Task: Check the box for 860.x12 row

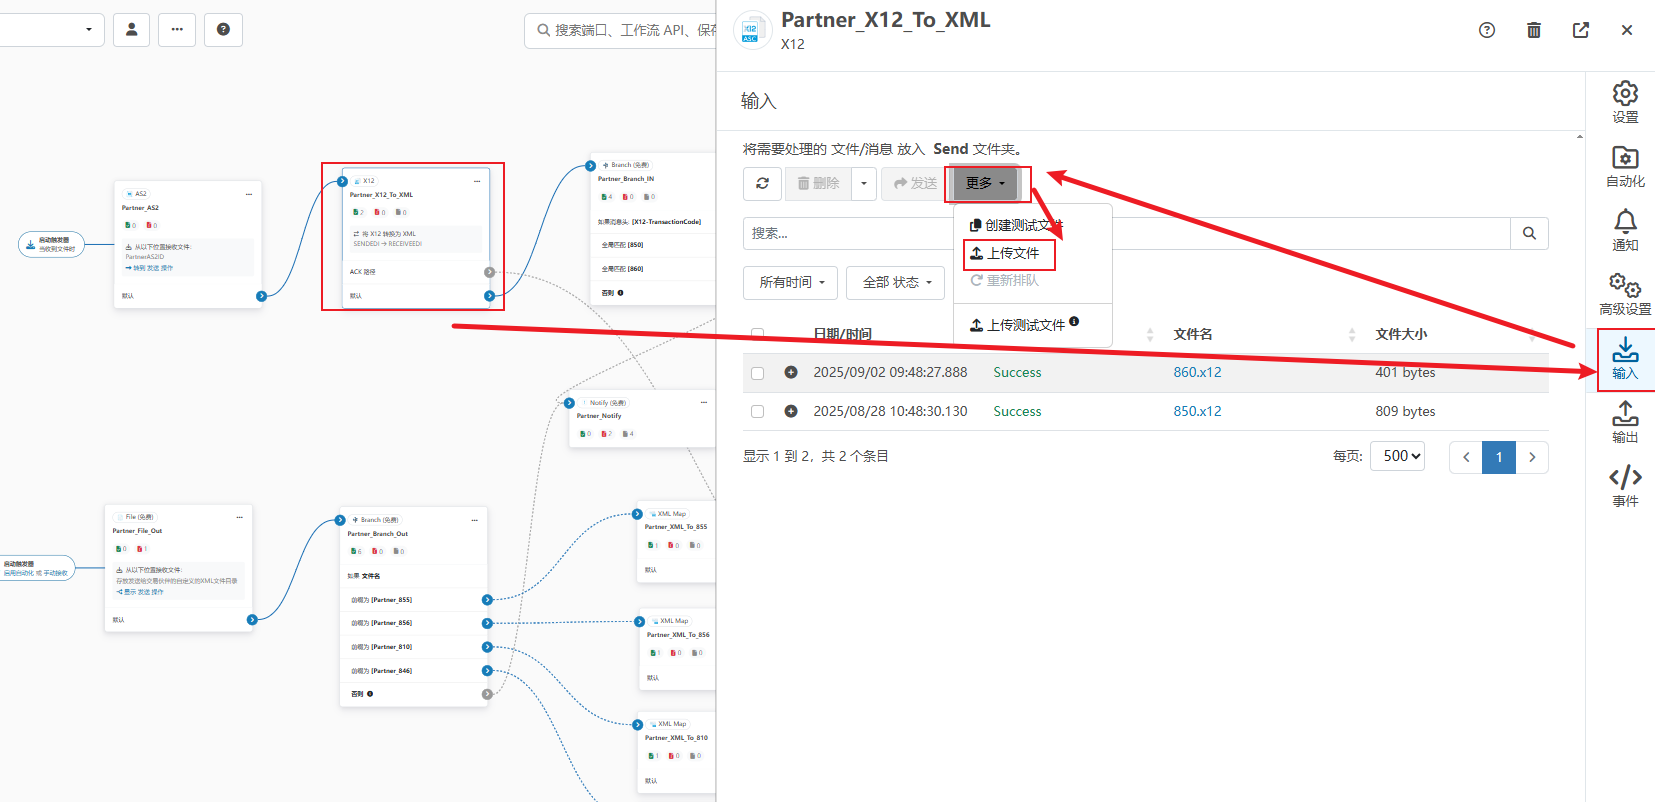Action: [757, 373]
